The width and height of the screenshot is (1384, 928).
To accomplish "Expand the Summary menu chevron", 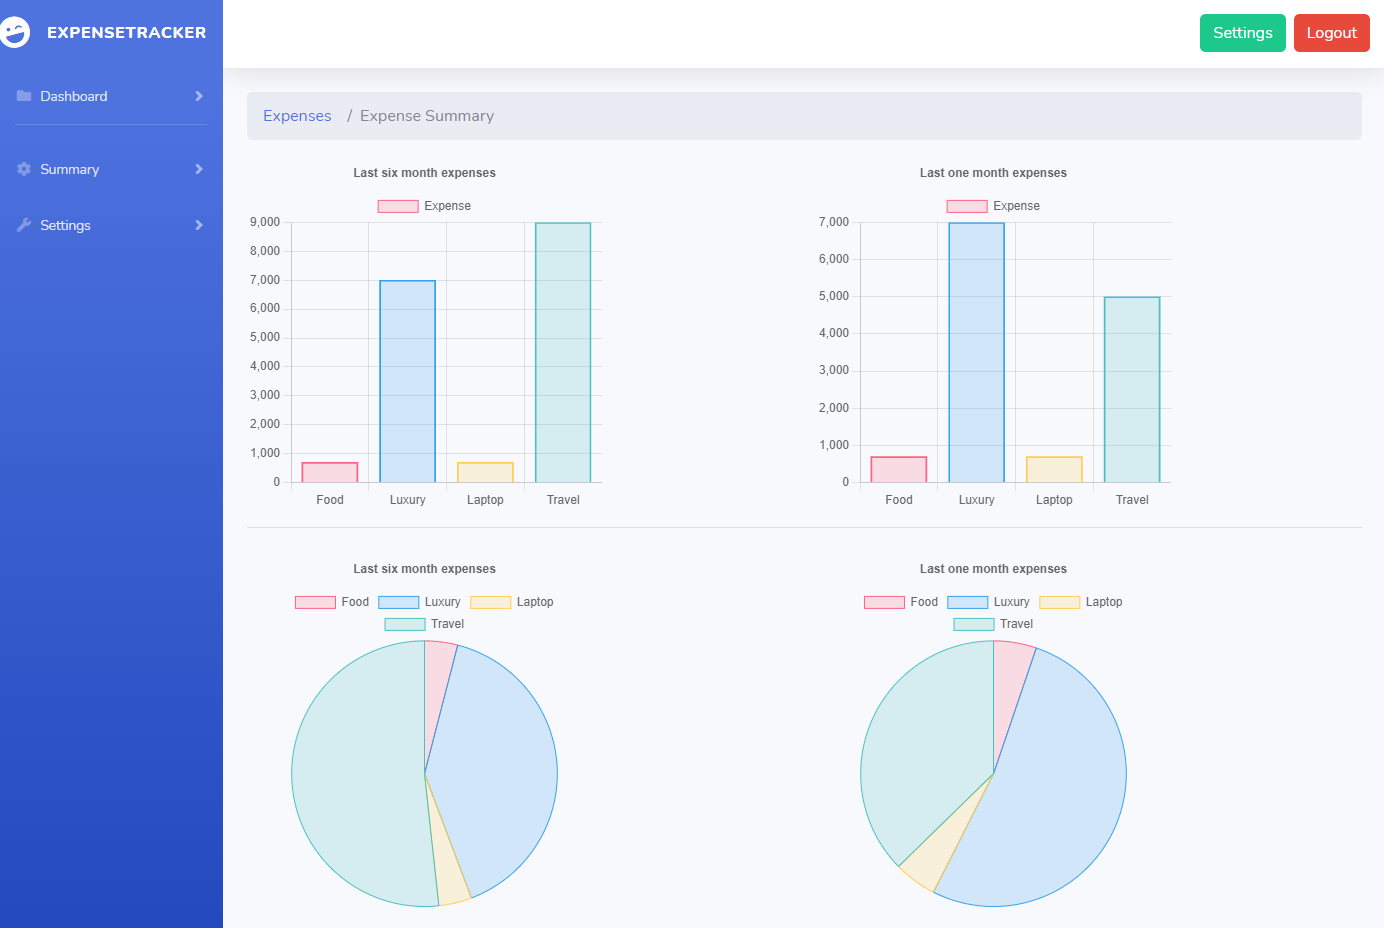I will pos(199,169).
